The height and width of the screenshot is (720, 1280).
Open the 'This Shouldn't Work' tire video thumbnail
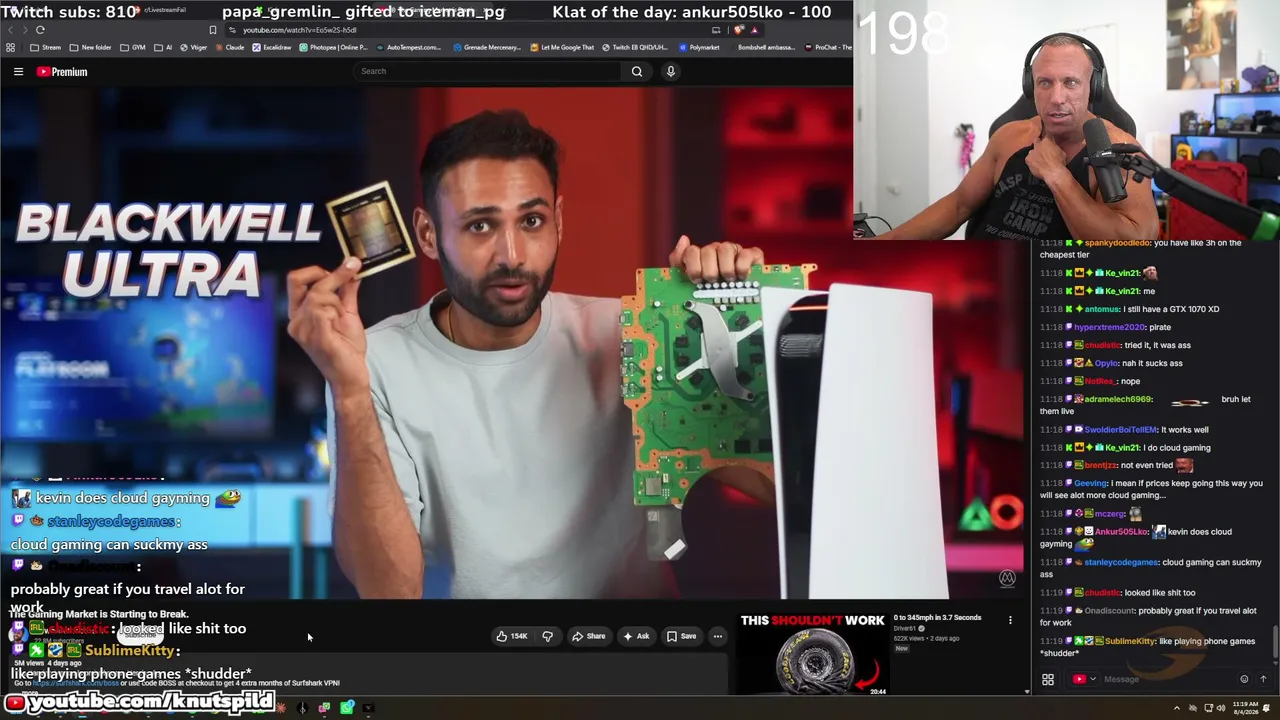[x=813, y=654]
